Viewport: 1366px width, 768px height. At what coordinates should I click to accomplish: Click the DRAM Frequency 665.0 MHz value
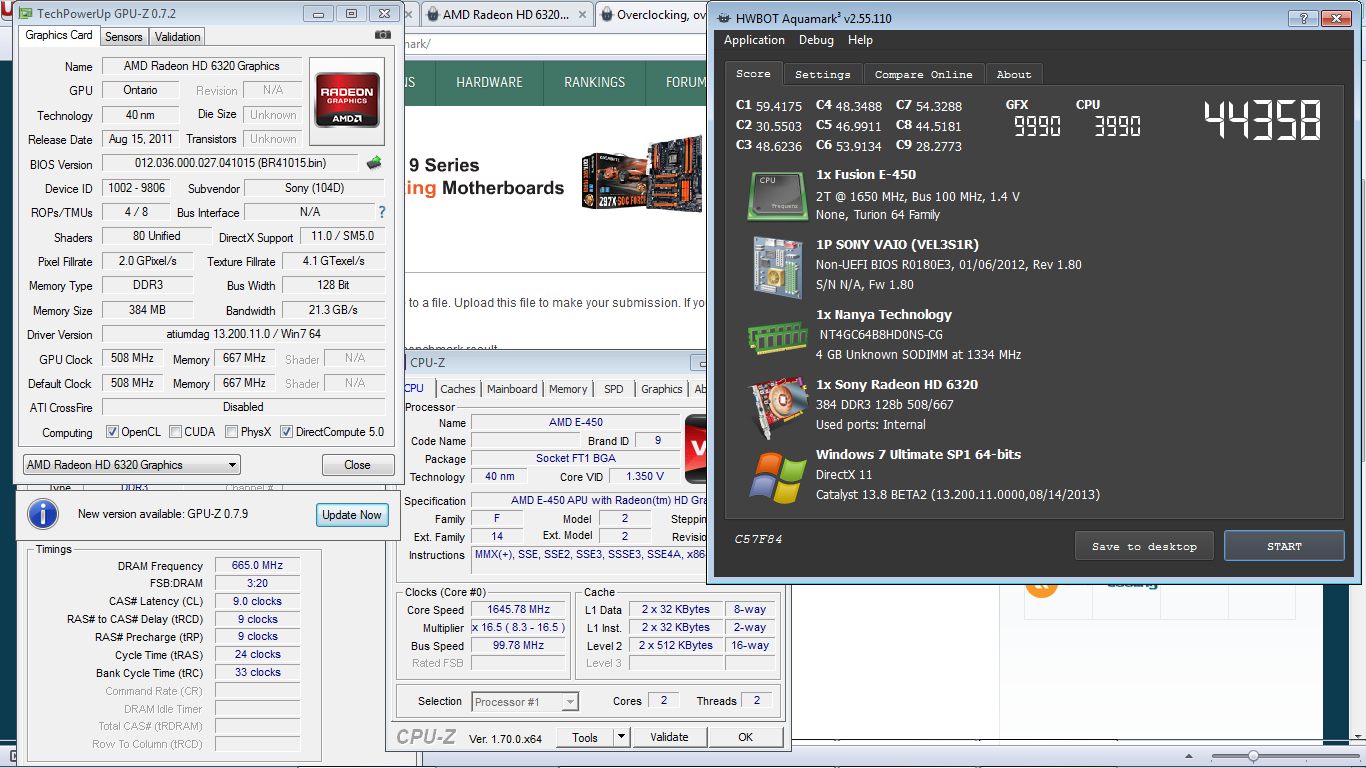pos(257,566)
